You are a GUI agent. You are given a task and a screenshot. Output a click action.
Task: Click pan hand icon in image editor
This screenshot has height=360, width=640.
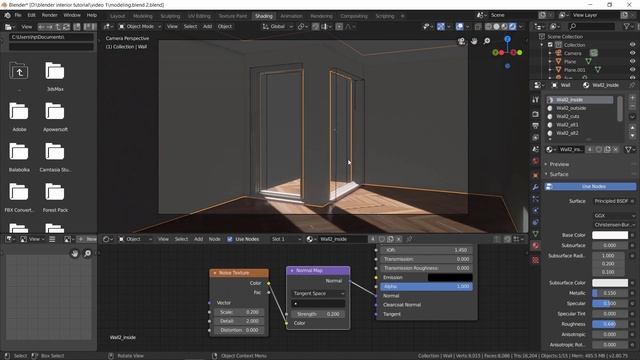[x=75, y=253]
